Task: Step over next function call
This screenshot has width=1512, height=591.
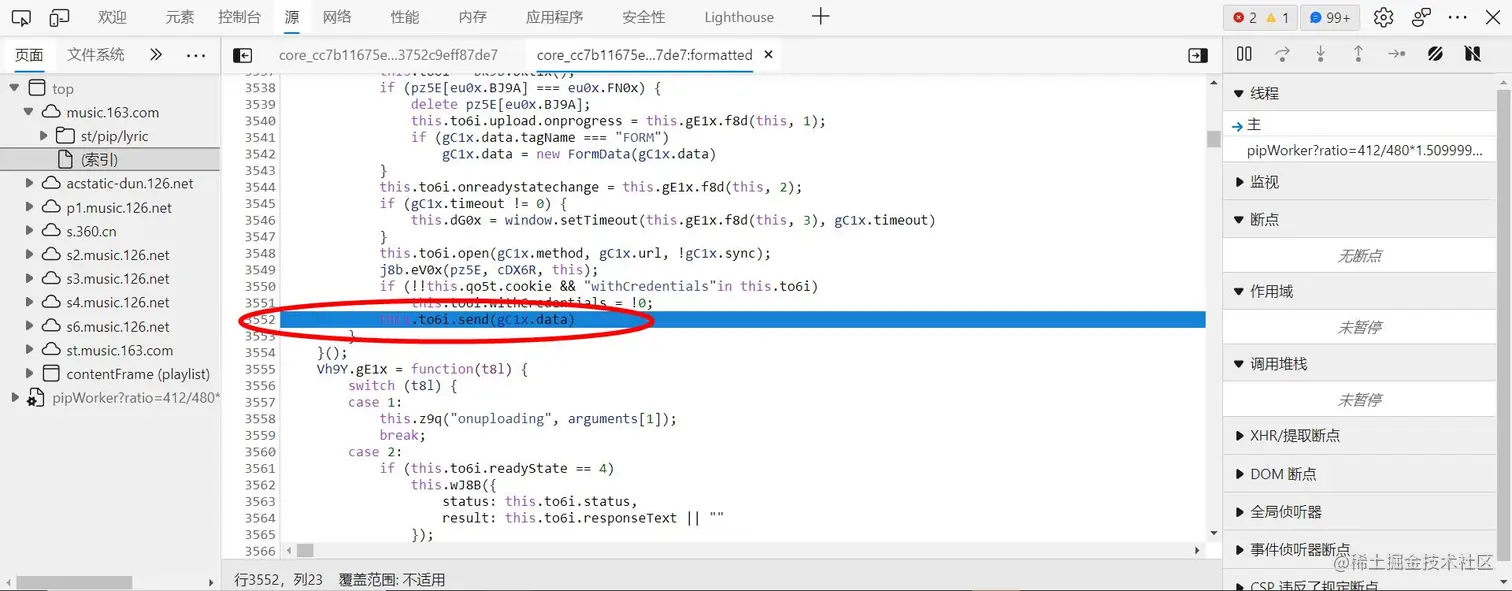Action: (x=1282, y=54)
